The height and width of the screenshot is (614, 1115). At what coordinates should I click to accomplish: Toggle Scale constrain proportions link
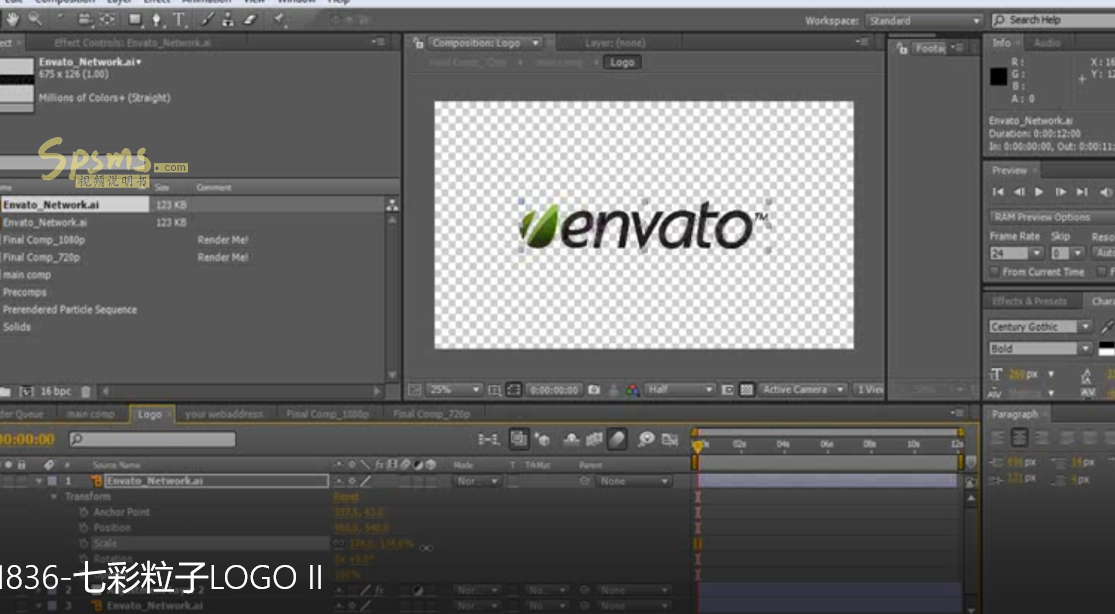point(338,544)
